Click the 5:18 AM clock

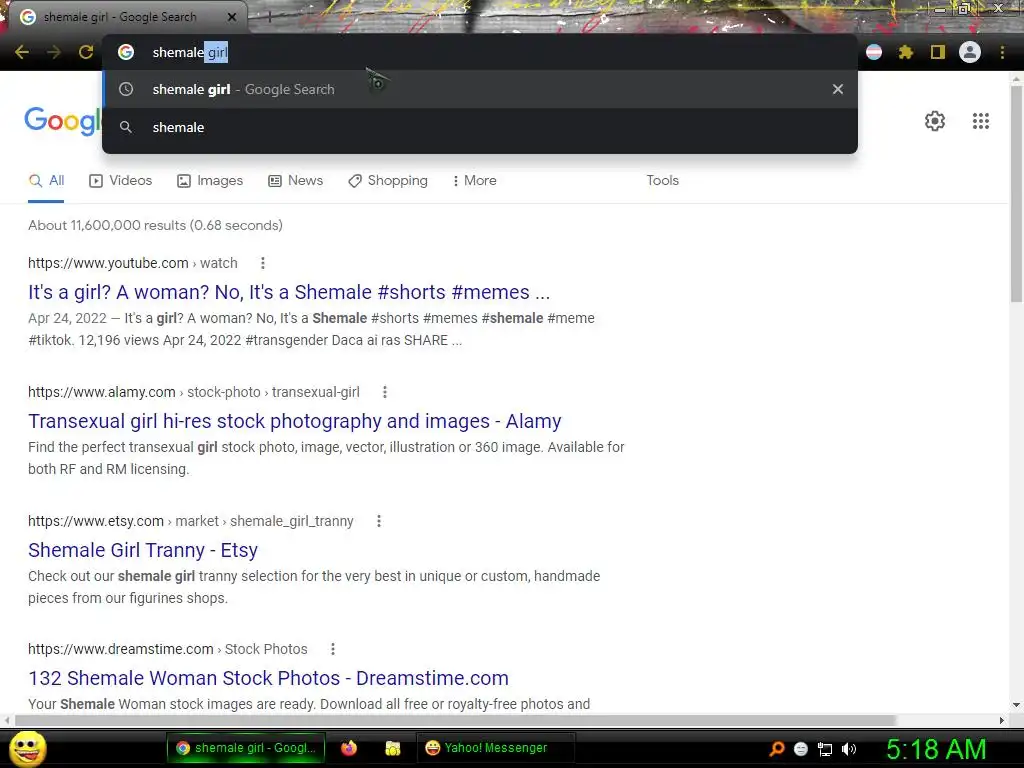click(x=936, y=749)
